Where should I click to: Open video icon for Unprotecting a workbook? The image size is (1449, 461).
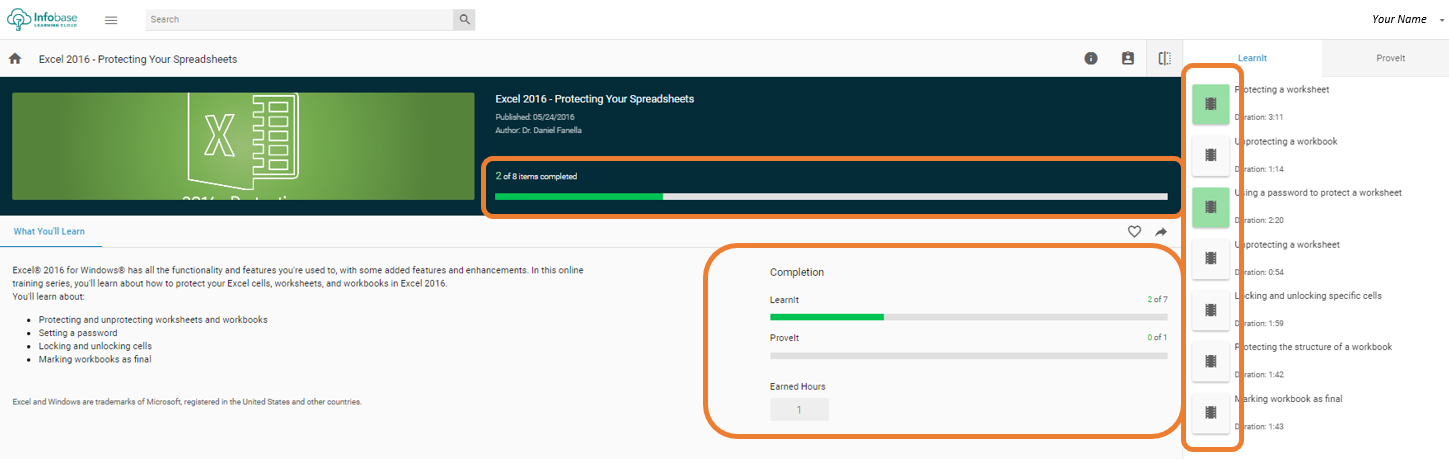pos(1211,155)
